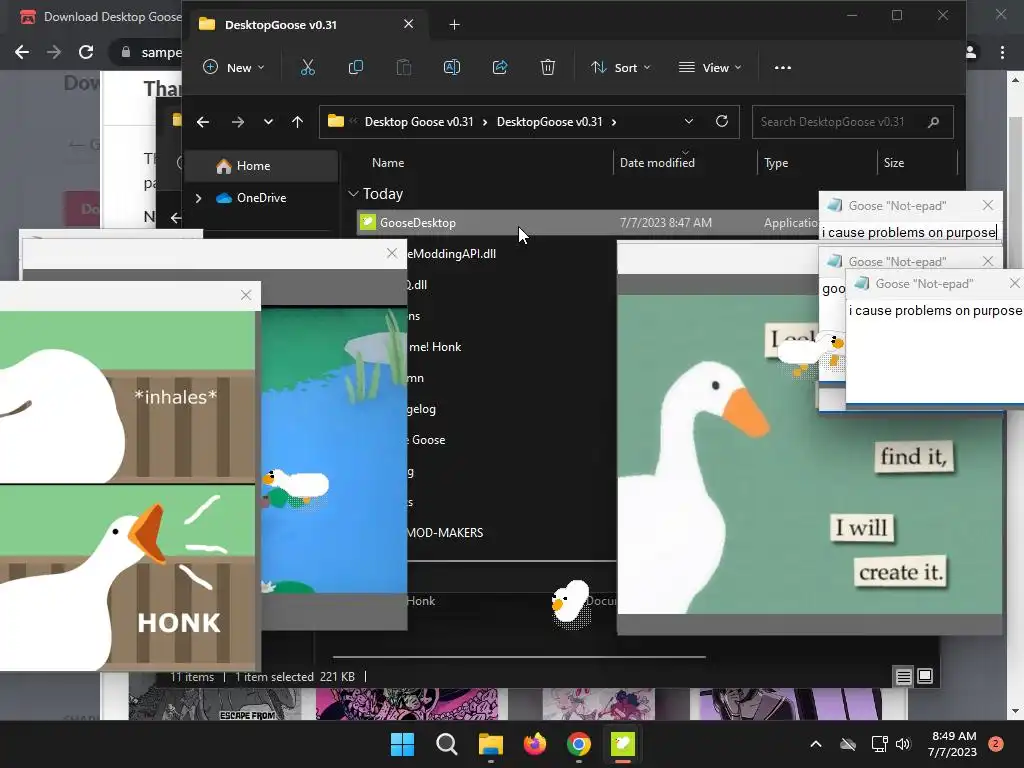Click the Rename icon in Explorer toolbar
1024x768 pixels.
tap(452, 67)
